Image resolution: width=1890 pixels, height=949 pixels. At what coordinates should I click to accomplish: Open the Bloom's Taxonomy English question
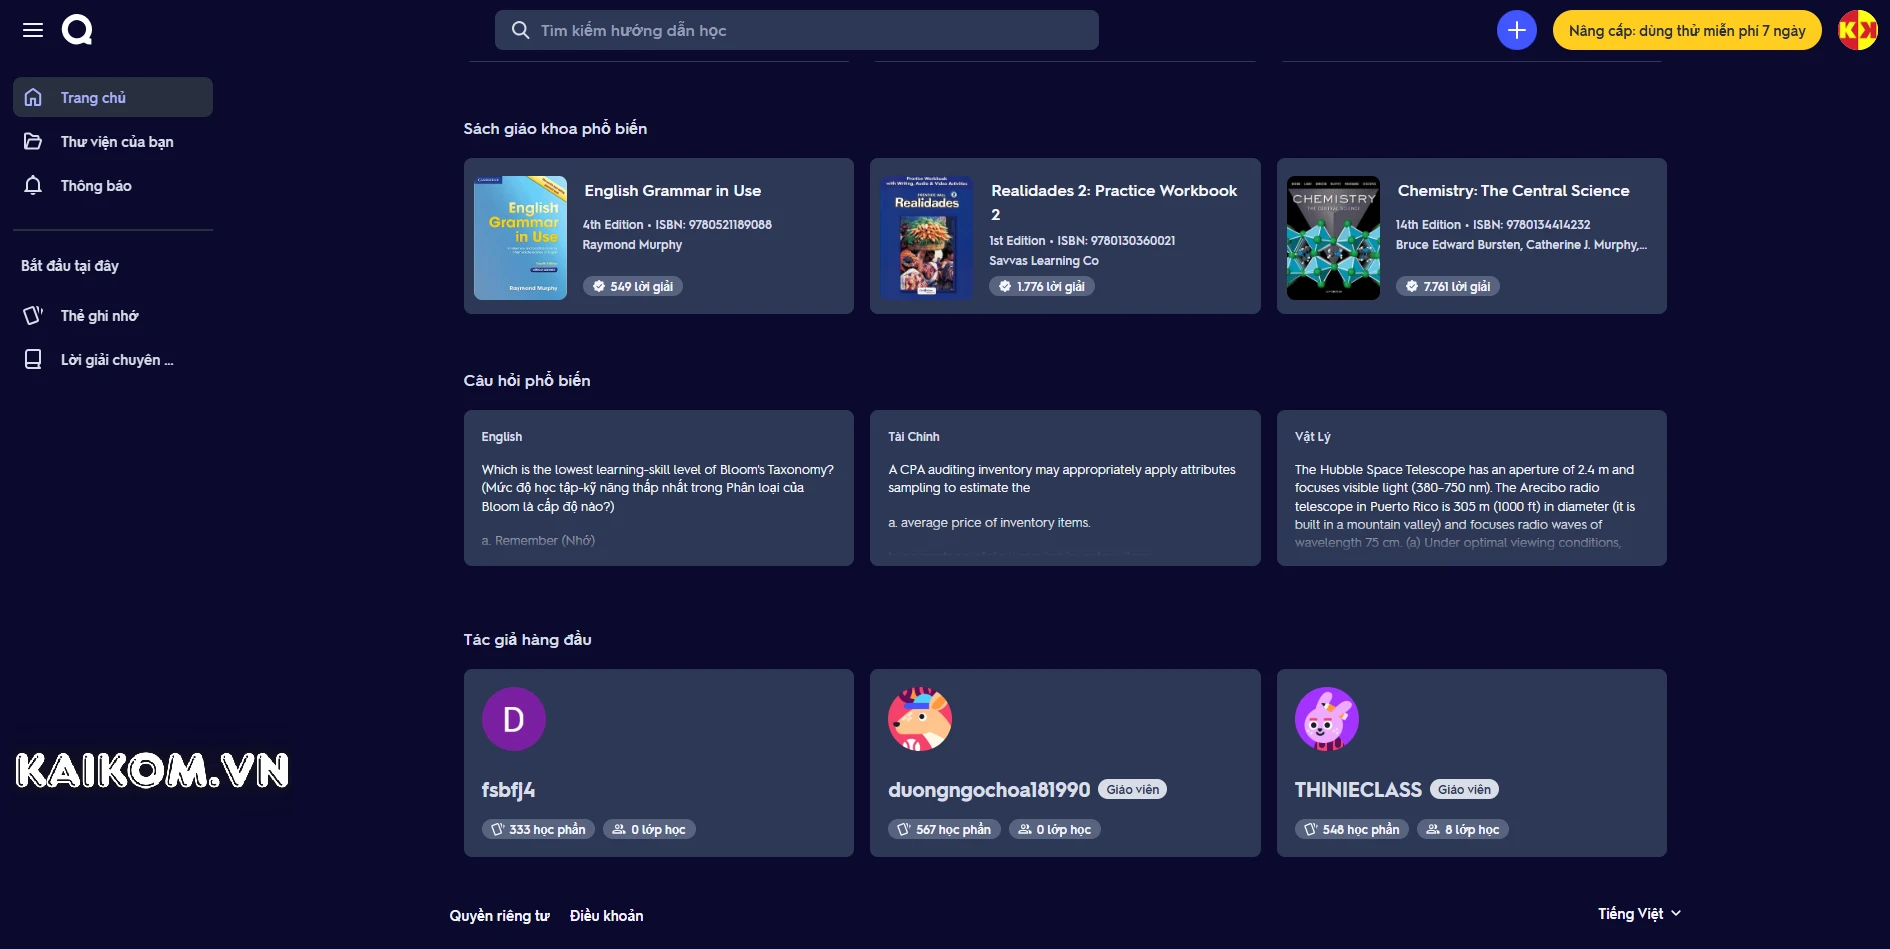[658, 488]
